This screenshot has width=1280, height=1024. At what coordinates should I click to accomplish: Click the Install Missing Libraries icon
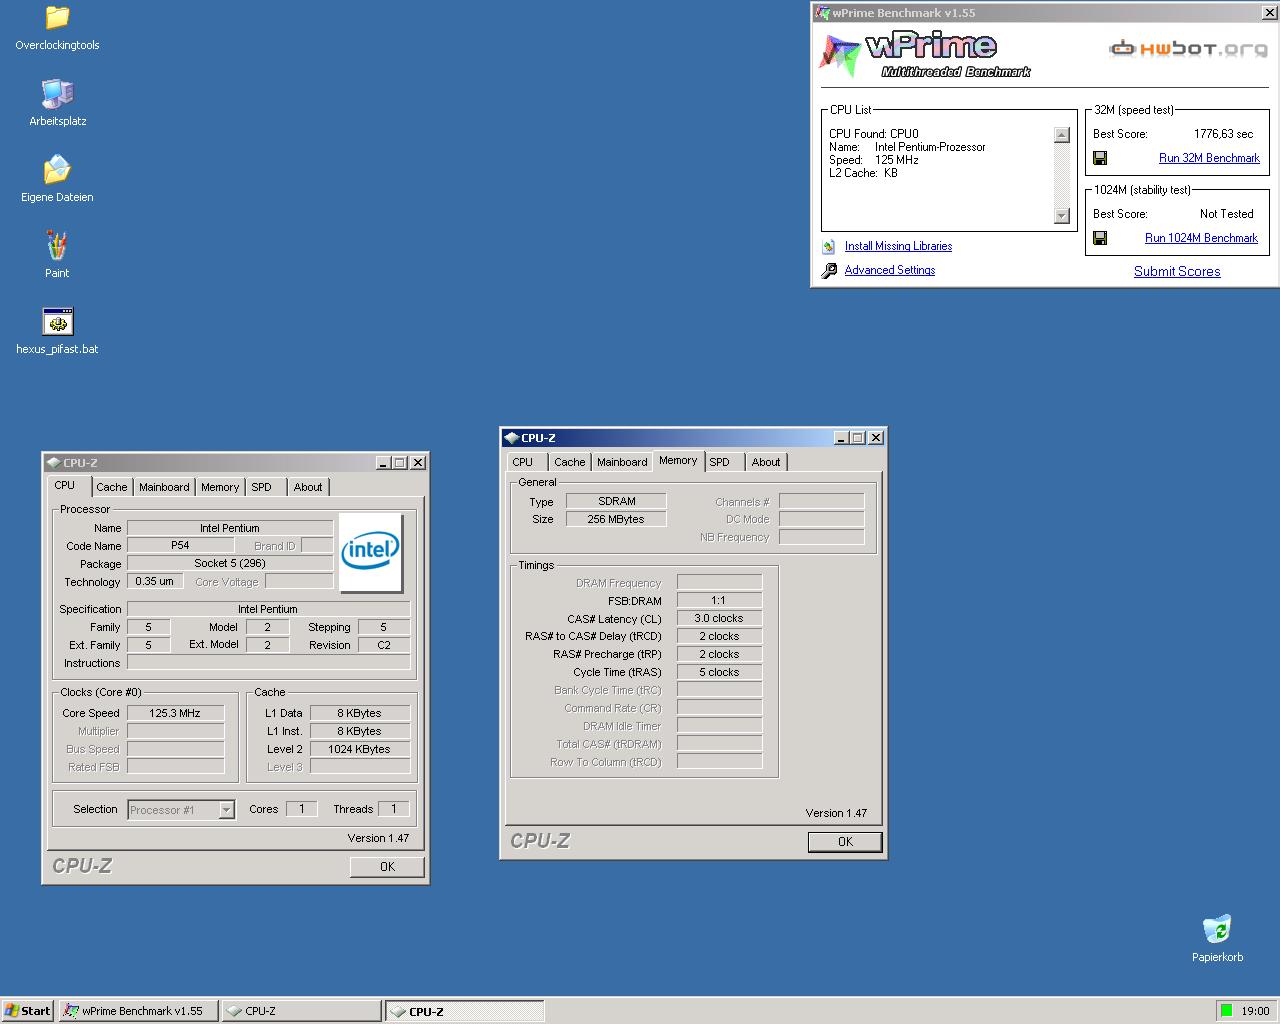click(x=829, y=246)
